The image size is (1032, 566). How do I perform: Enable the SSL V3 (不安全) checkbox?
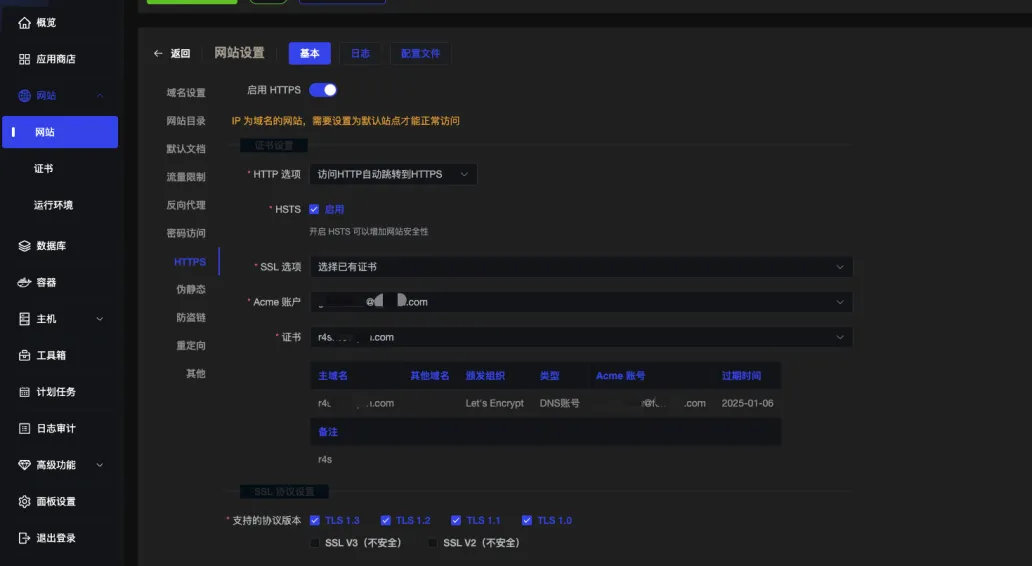315,543
